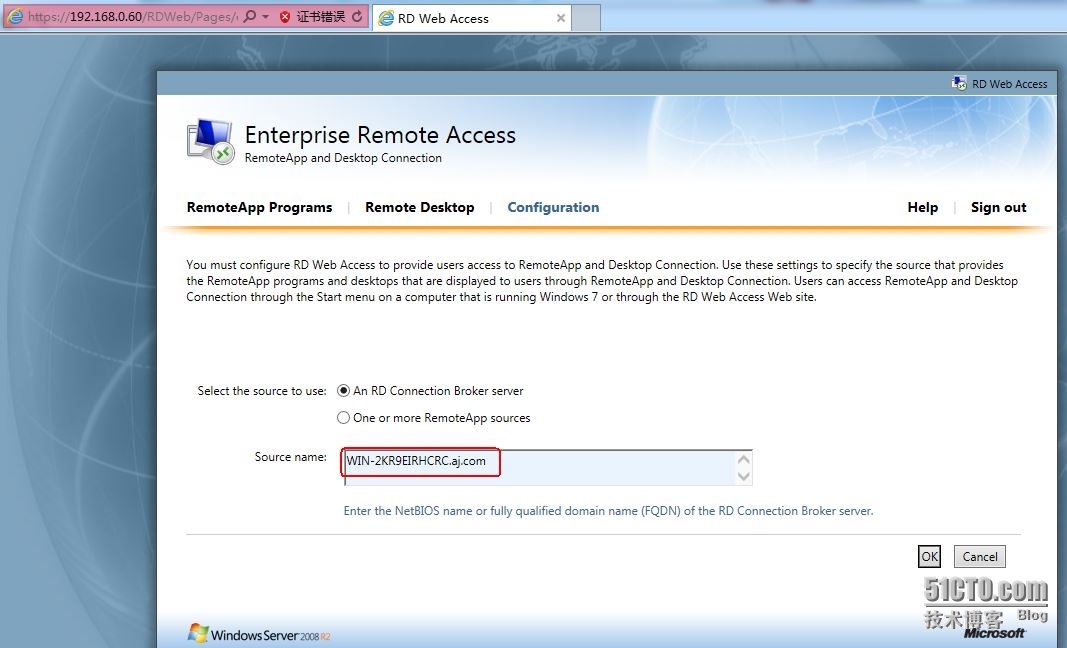Click the Cancel button

(979, 557)
